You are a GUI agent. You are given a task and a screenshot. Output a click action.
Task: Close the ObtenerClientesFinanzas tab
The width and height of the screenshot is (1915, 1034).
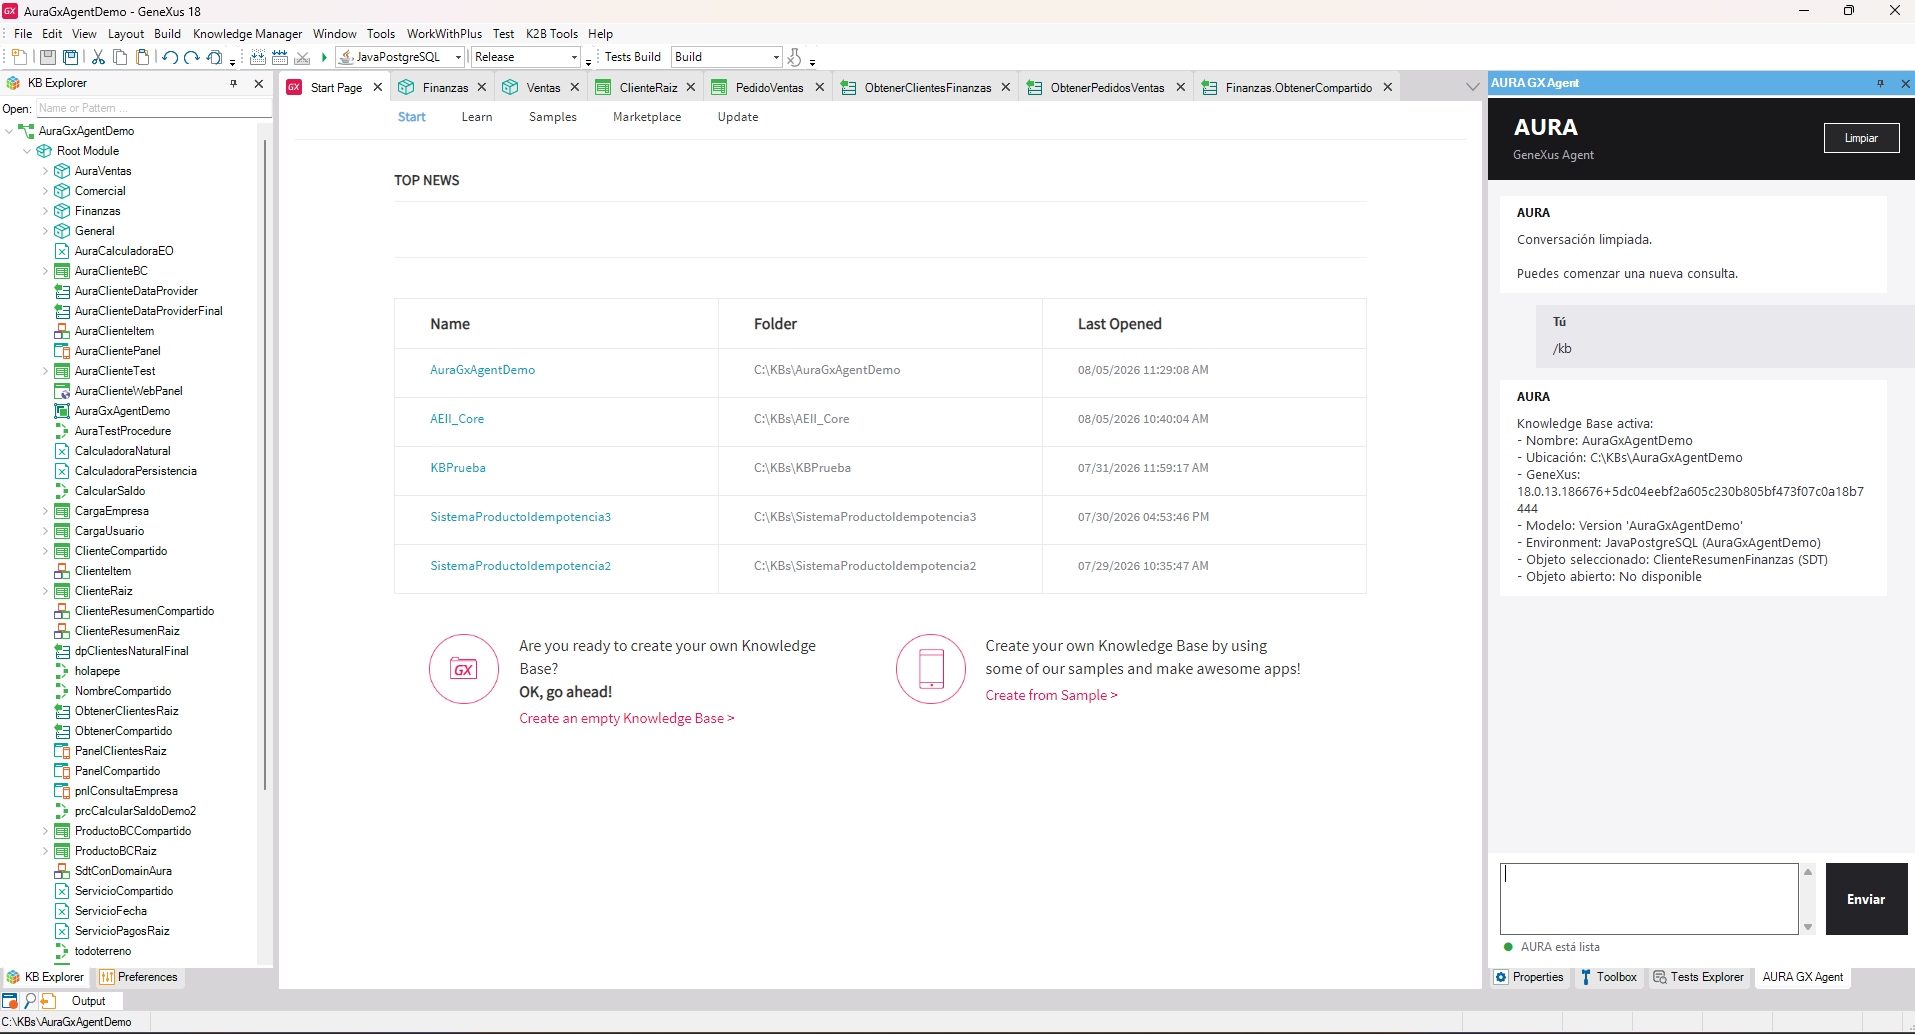tap(1006, 87)
